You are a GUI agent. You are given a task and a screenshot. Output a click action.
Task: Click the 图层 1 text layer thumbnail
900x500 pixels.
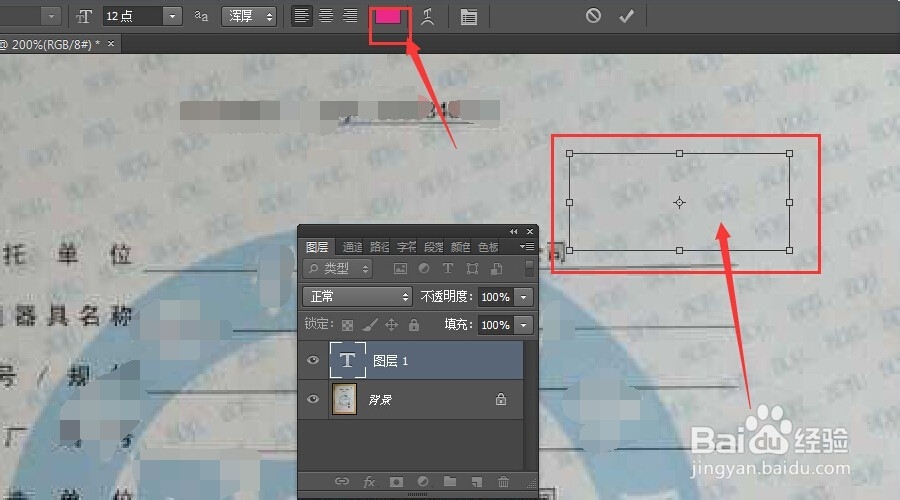click(347, 360)
